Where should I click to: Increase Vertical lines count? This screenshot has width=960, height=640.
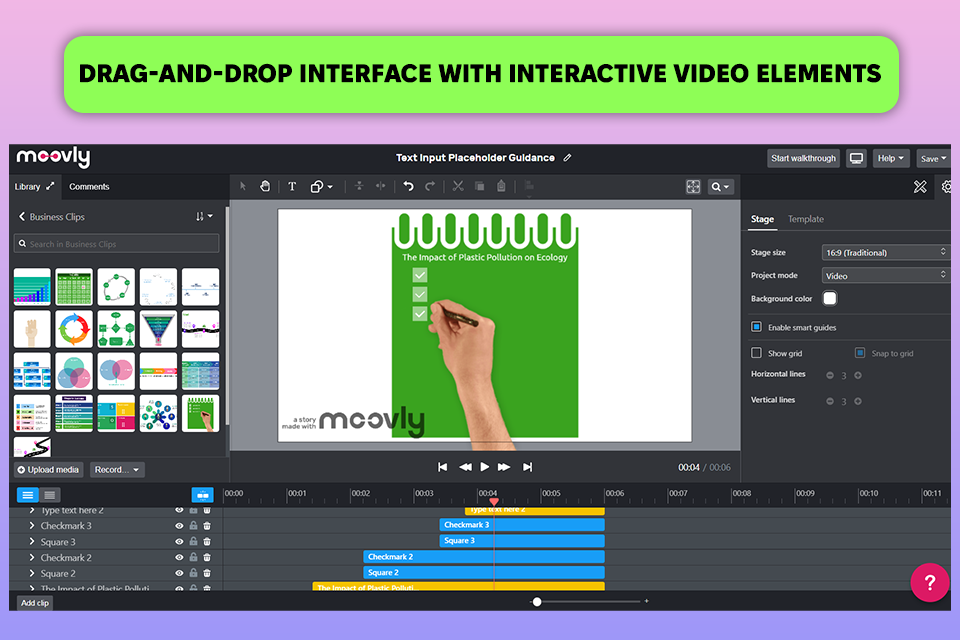pos(858,401)
